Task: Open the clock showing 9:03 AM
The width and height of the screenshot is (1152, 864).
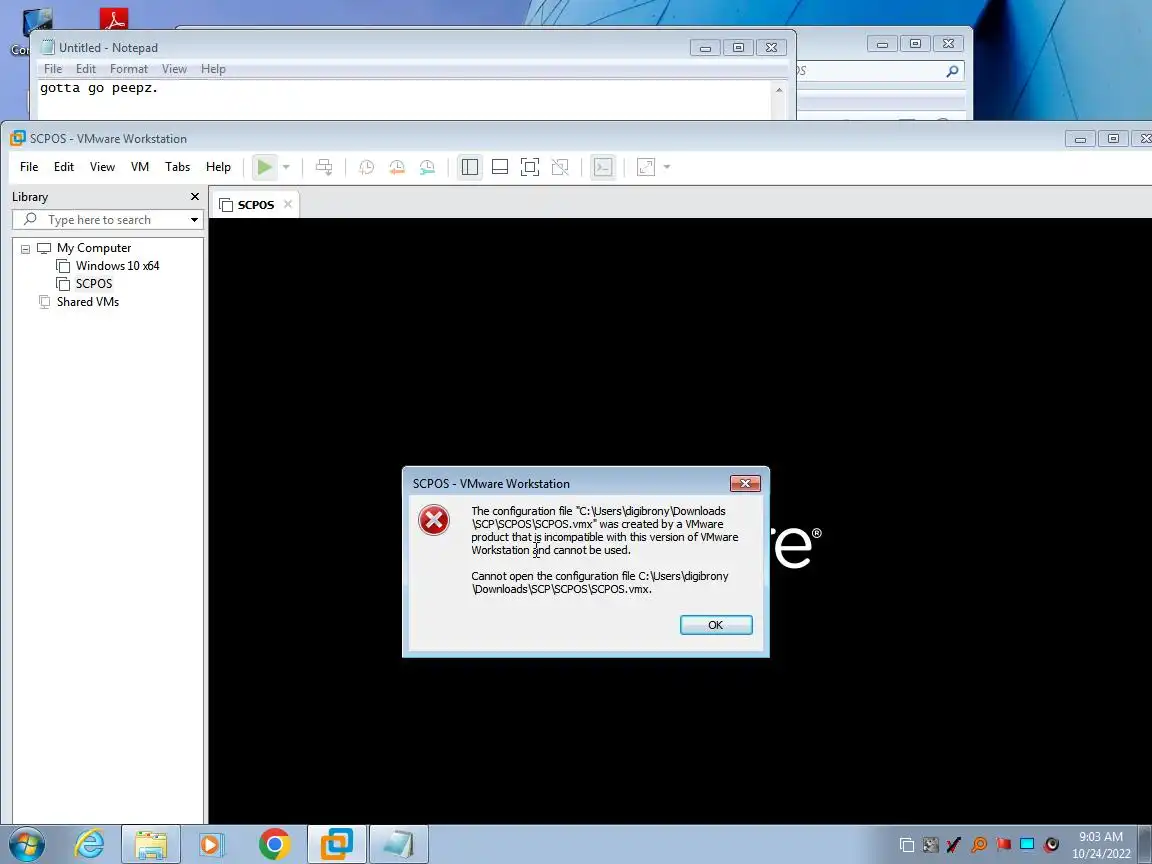Action: [1101, 845]
